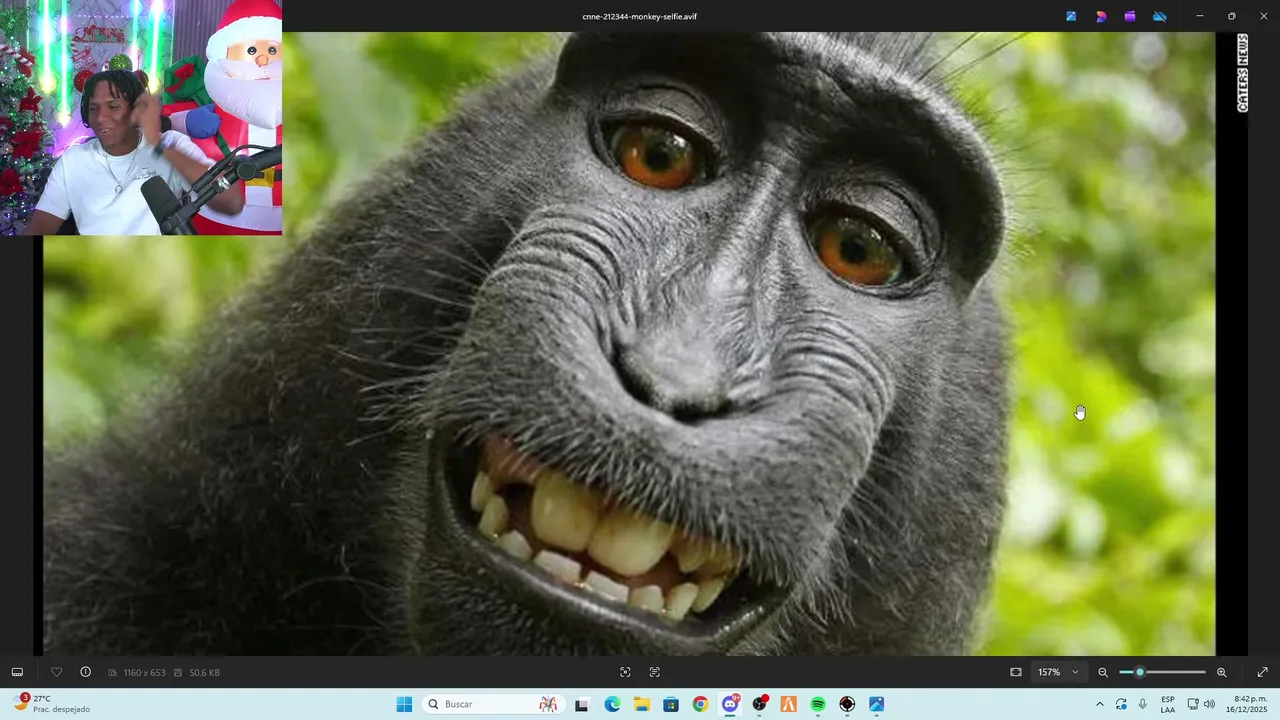Screen dimensions: 1280x720
Task: Open visual search icon in bottom bar
Action: (625, 672)
